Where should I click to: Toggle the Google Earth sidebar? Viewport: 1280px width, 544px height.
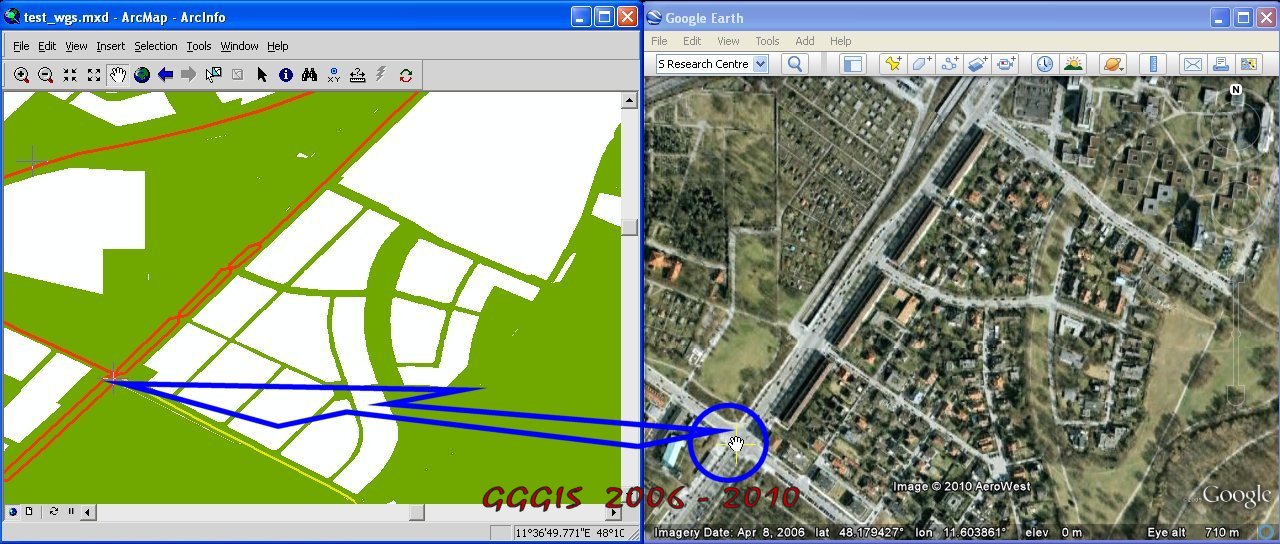pos(852,64)
